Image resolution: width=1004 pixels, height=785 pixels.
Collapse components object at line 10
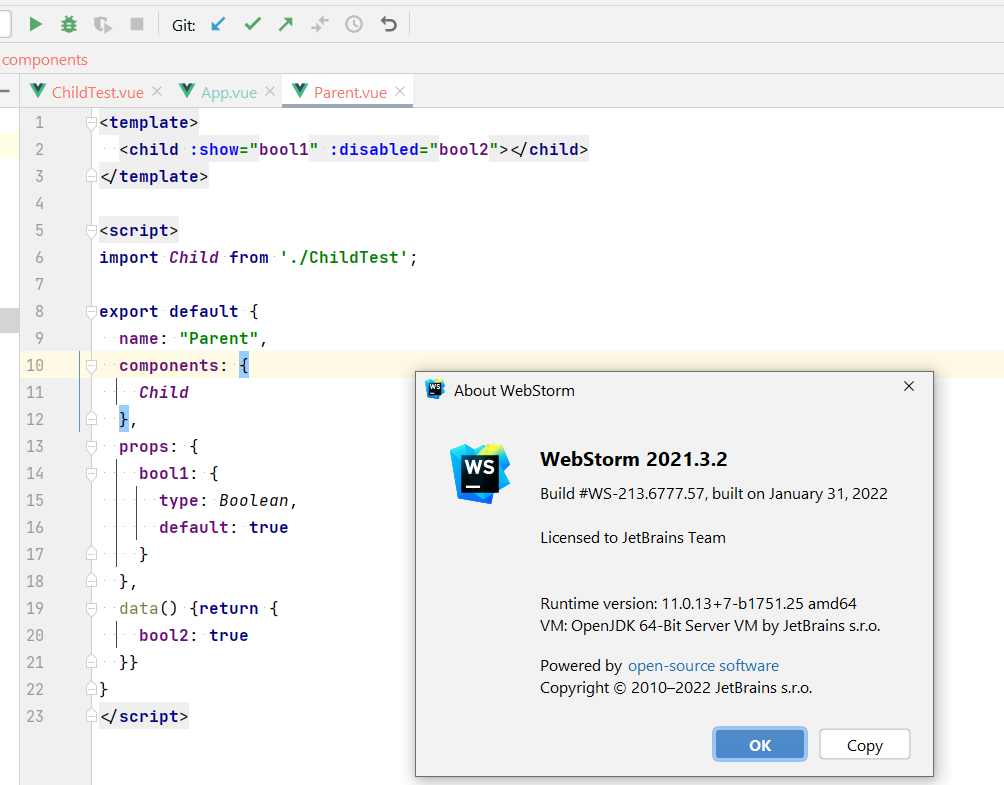[x=91, y=366]
